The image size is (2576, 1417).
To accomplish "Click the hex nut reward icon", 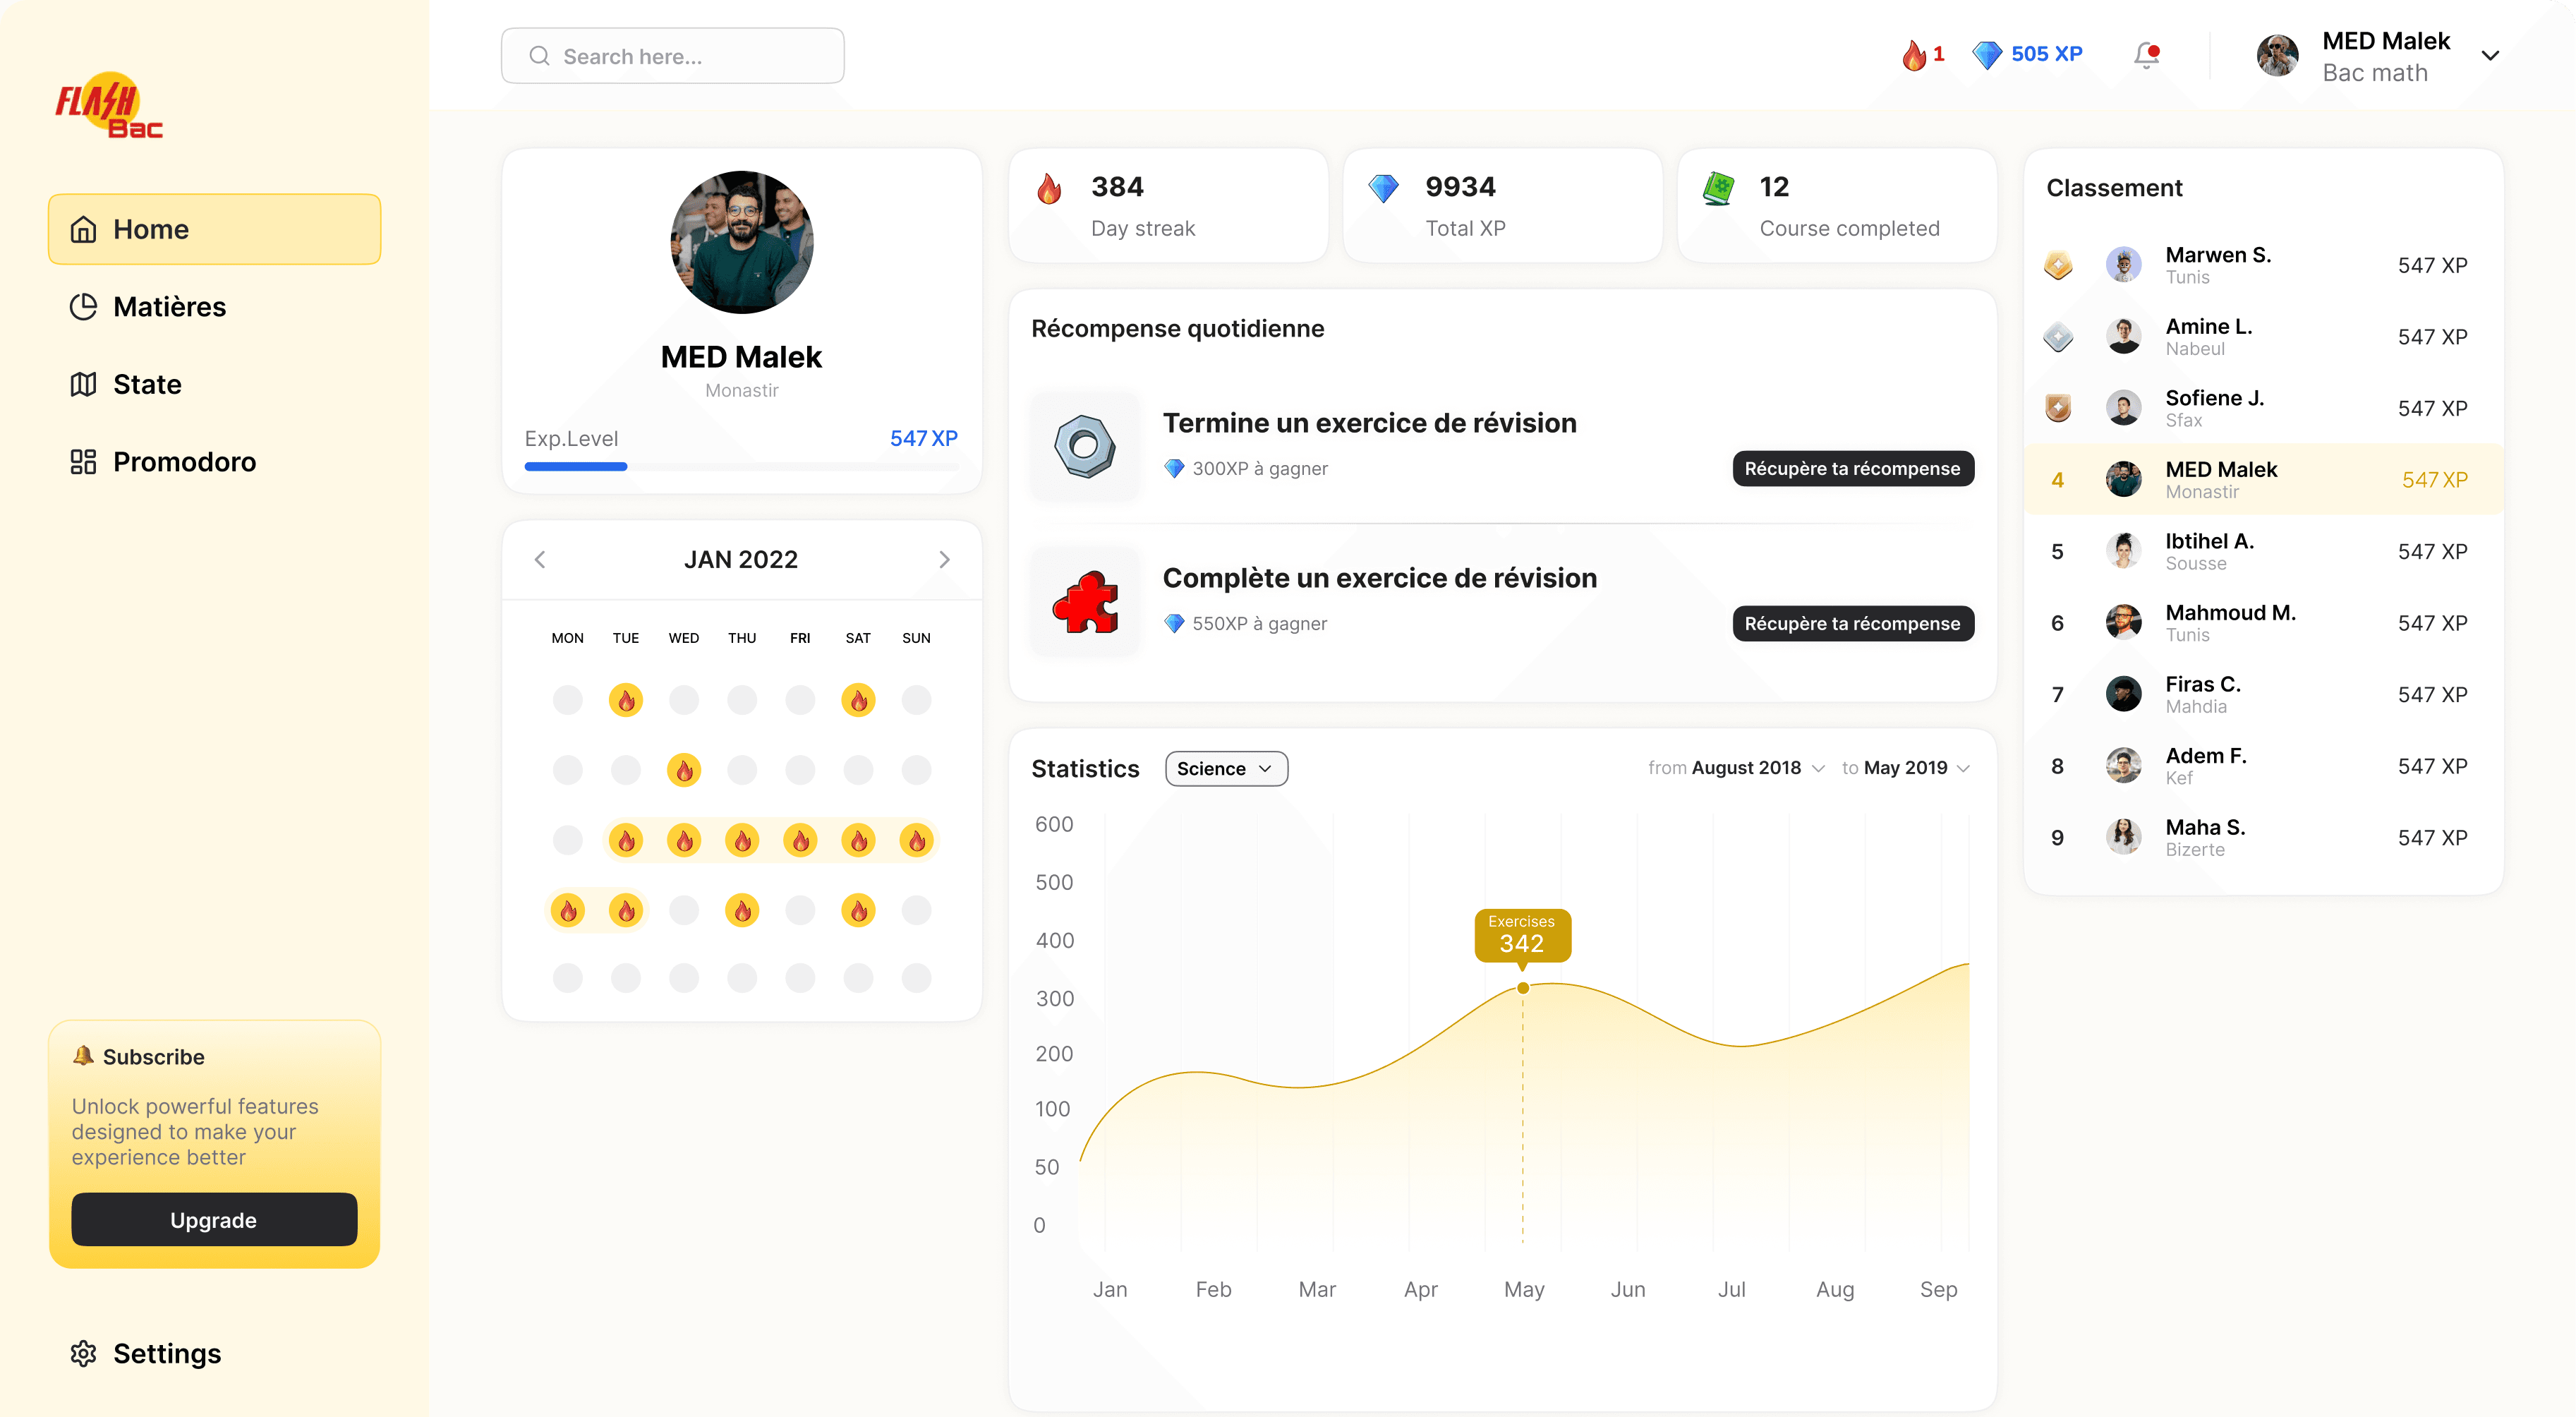I will pyautogui.click(x=1085, y=446).
